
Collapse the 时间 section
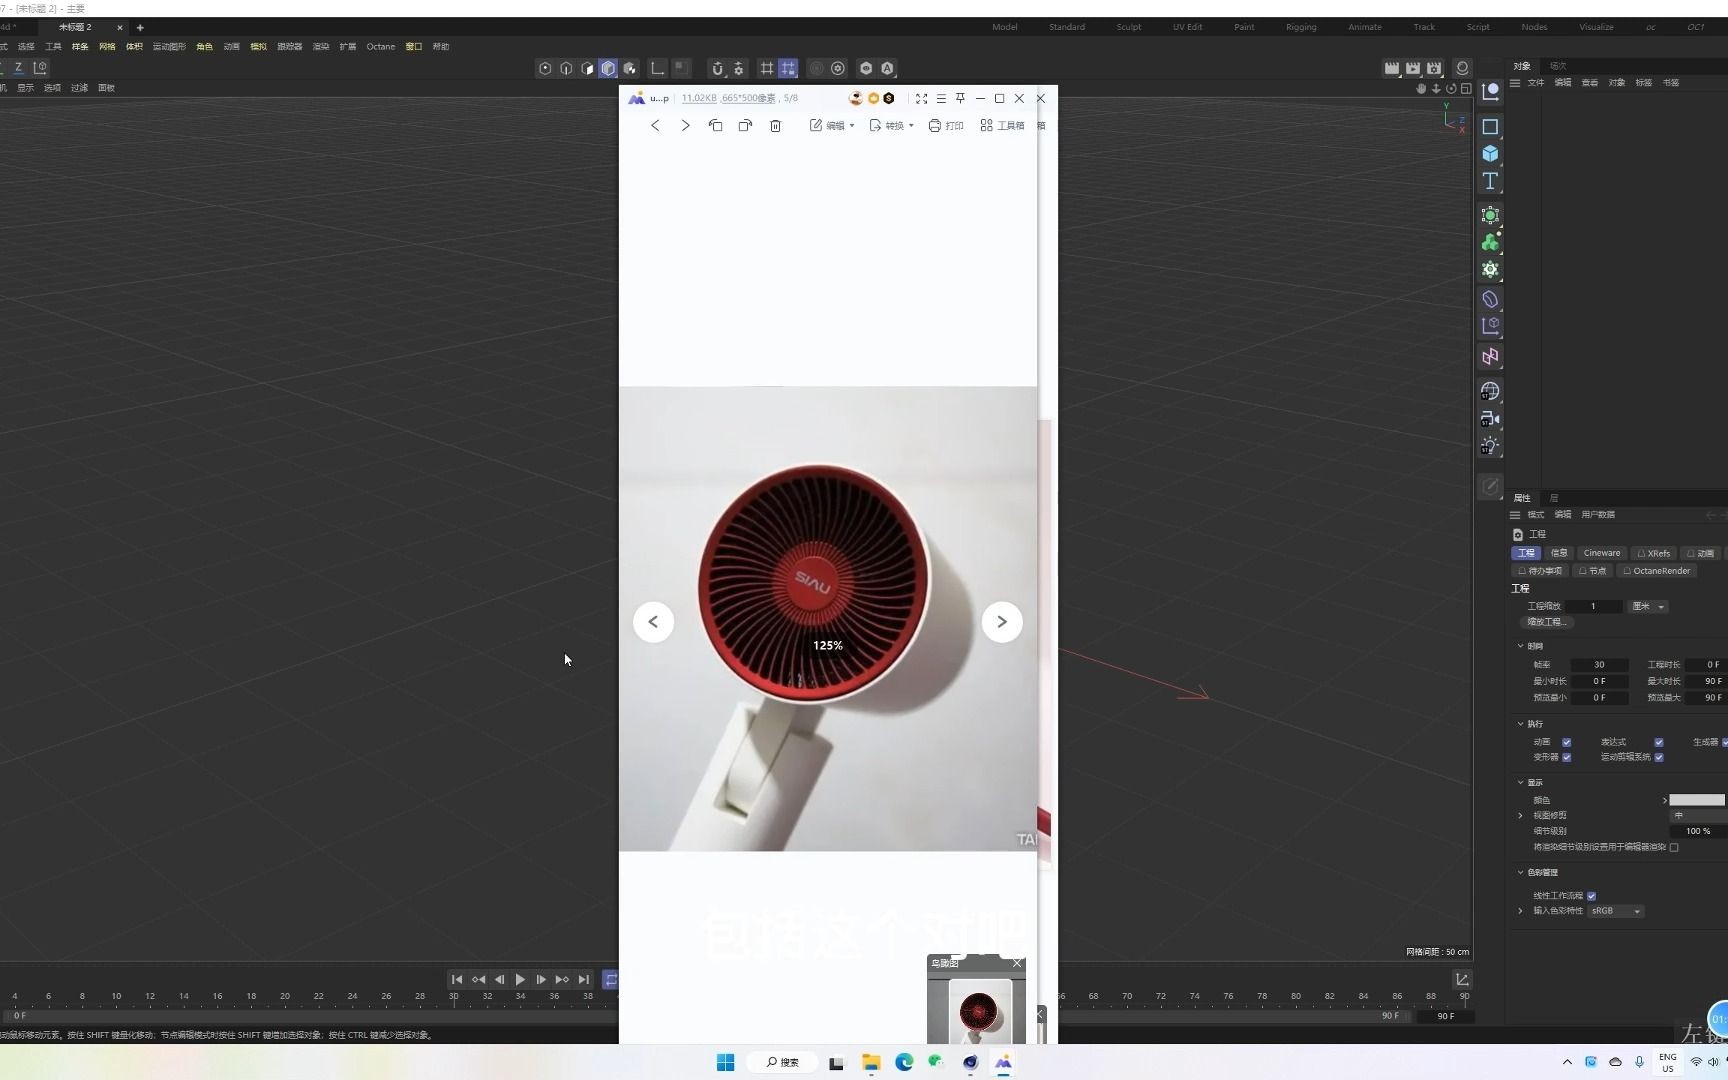[x=1521, y=646]
